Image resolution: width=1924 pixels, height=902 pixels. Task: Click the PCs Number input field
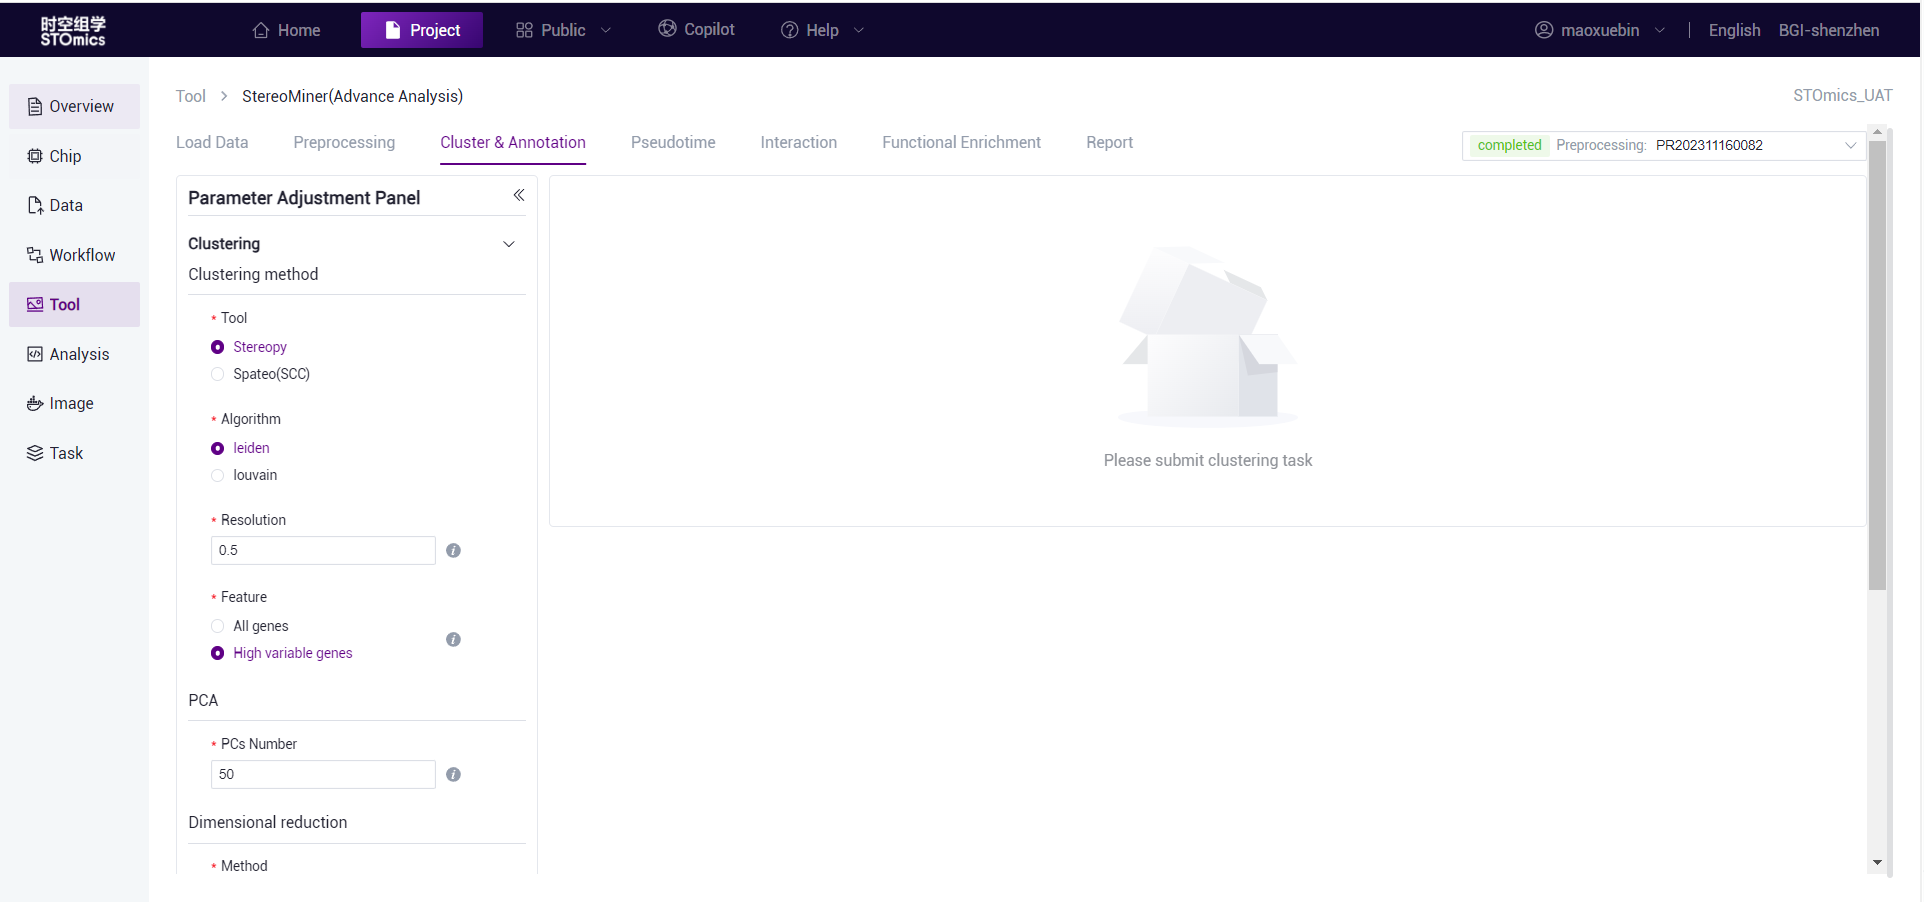(323, 774)
